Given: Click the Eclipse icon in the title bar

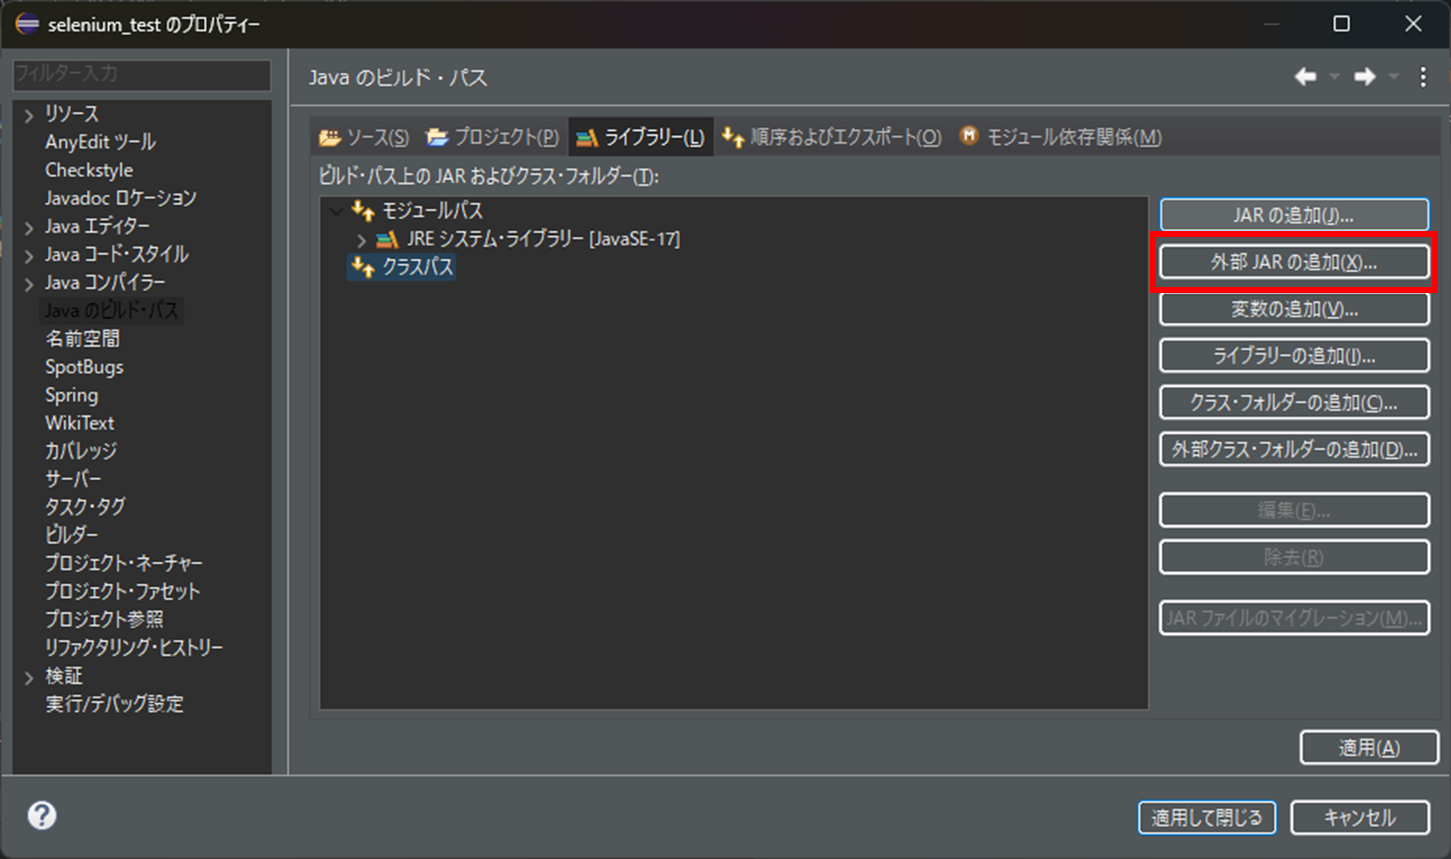Looking at the screenshot, I should click(x=25, y=23).
